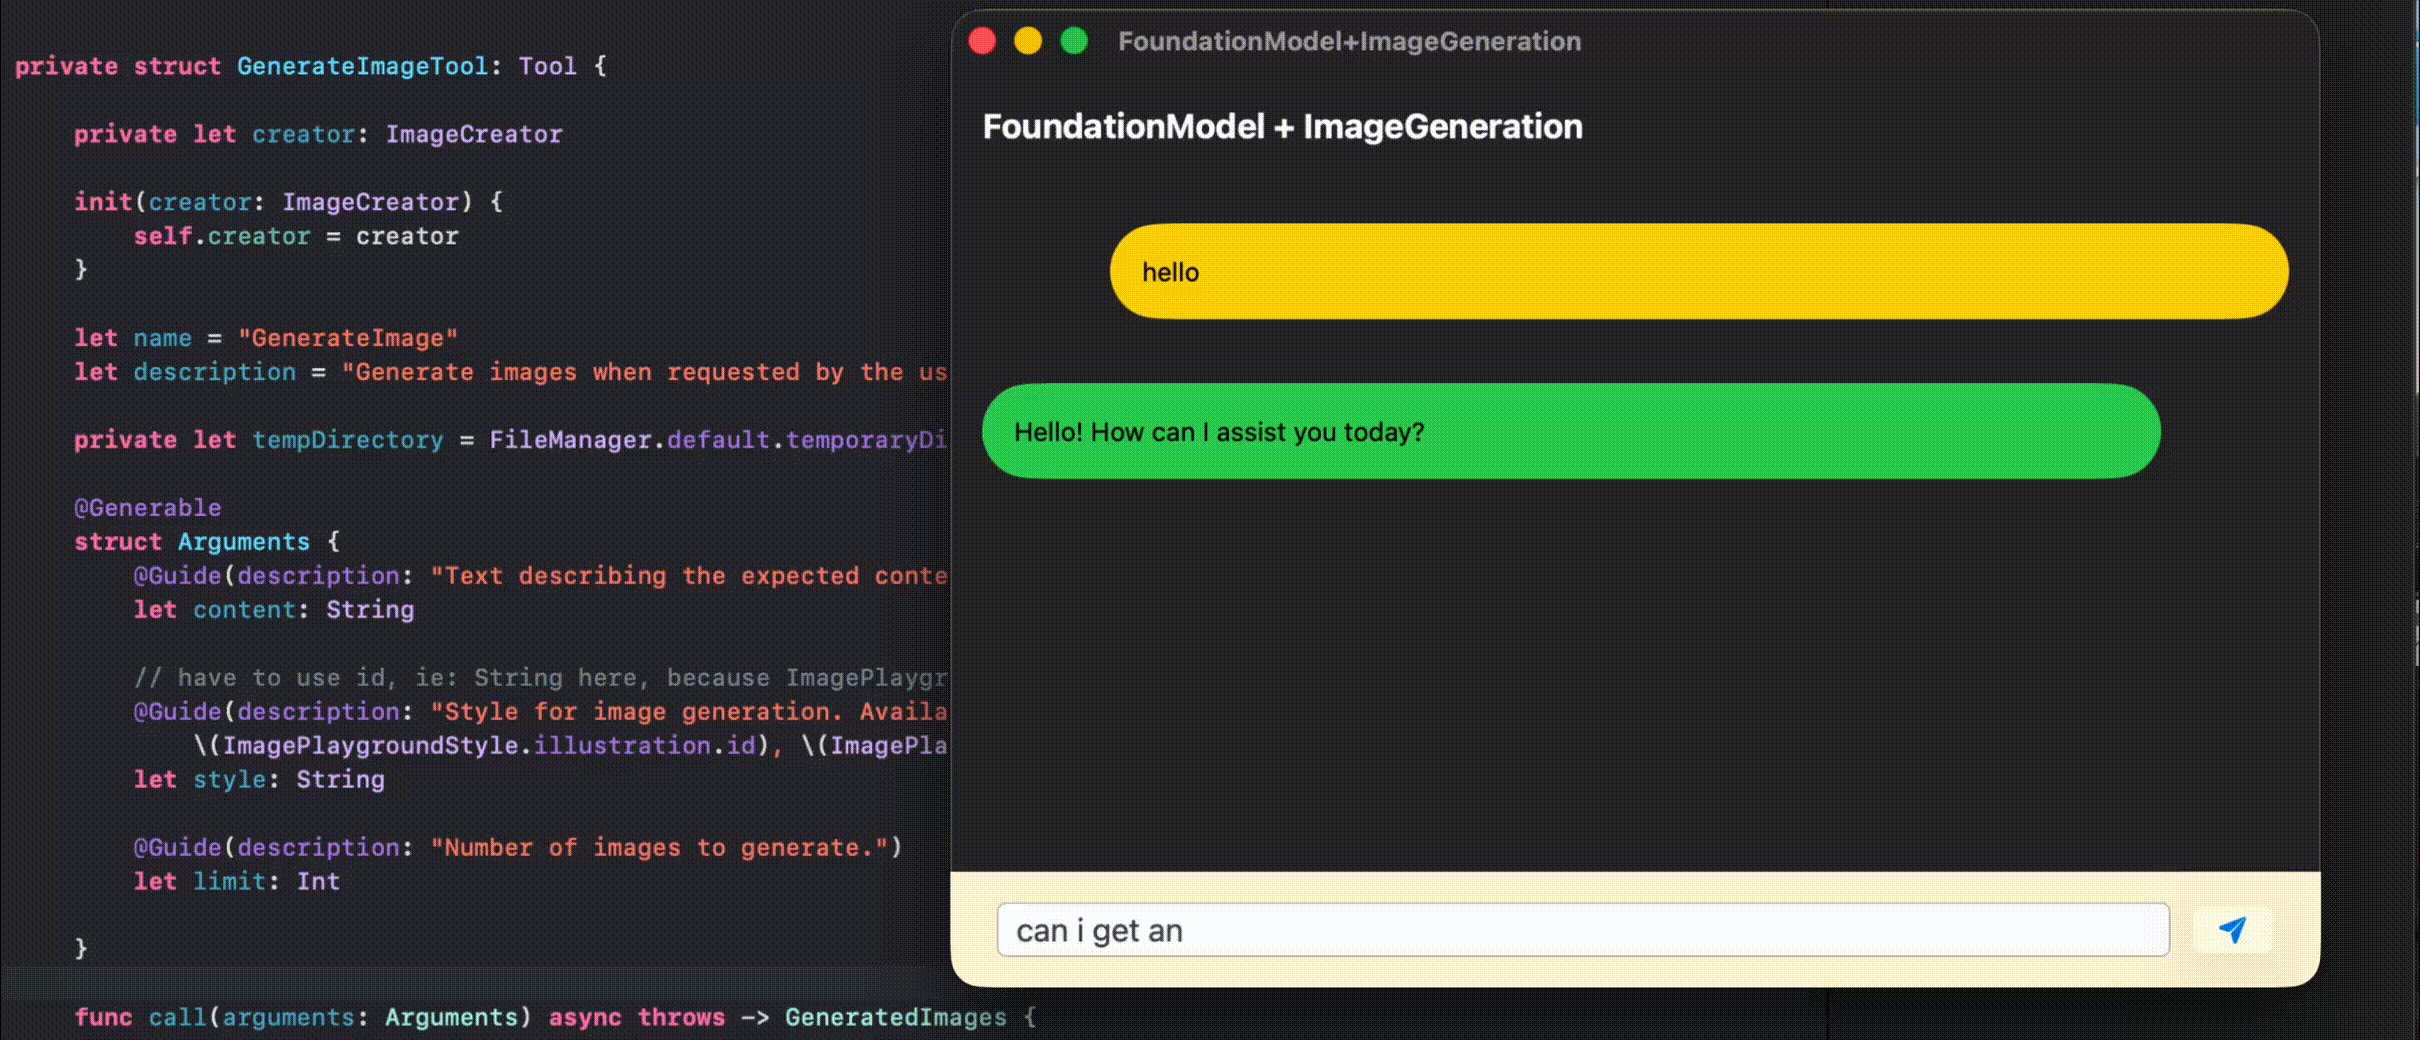
Task: Click the 'let limit: Int' property
Action: tap(236, 881)
